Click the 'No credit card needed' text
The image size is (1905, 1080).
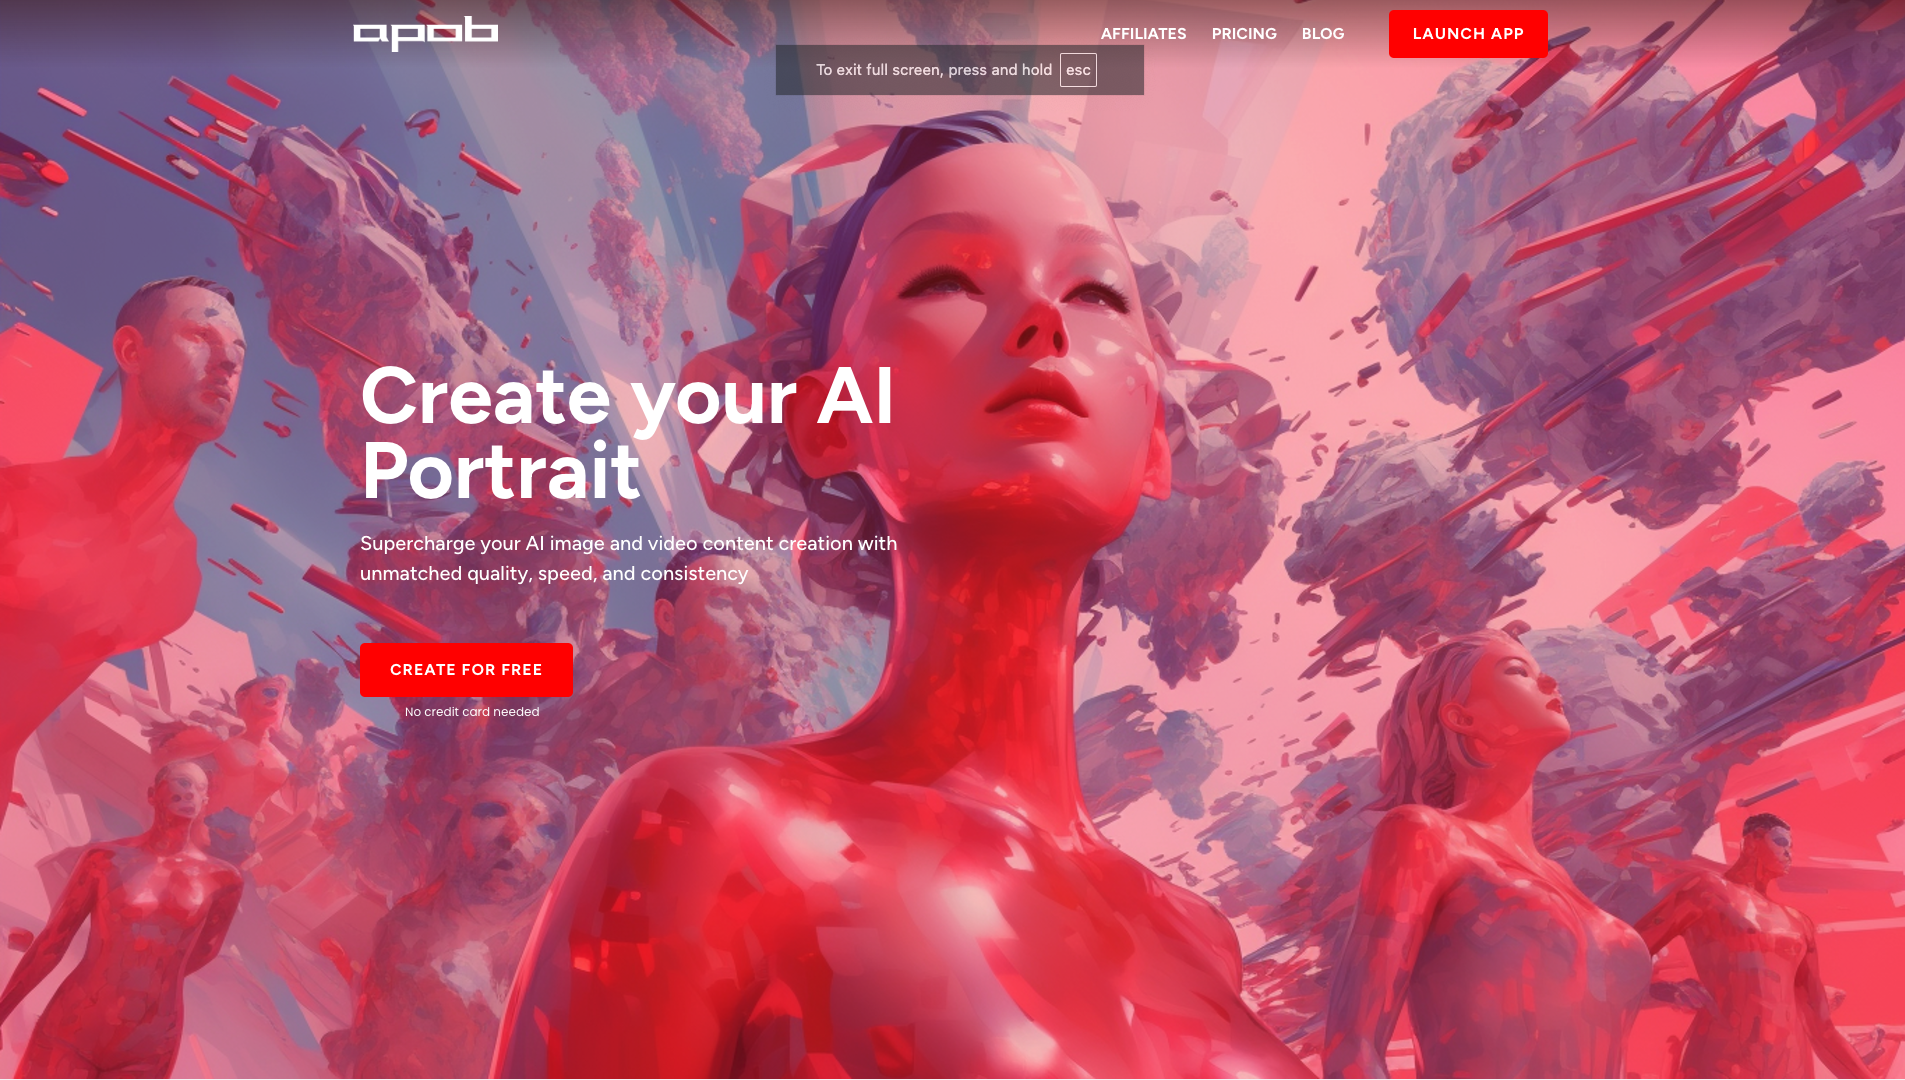[472, 712]
